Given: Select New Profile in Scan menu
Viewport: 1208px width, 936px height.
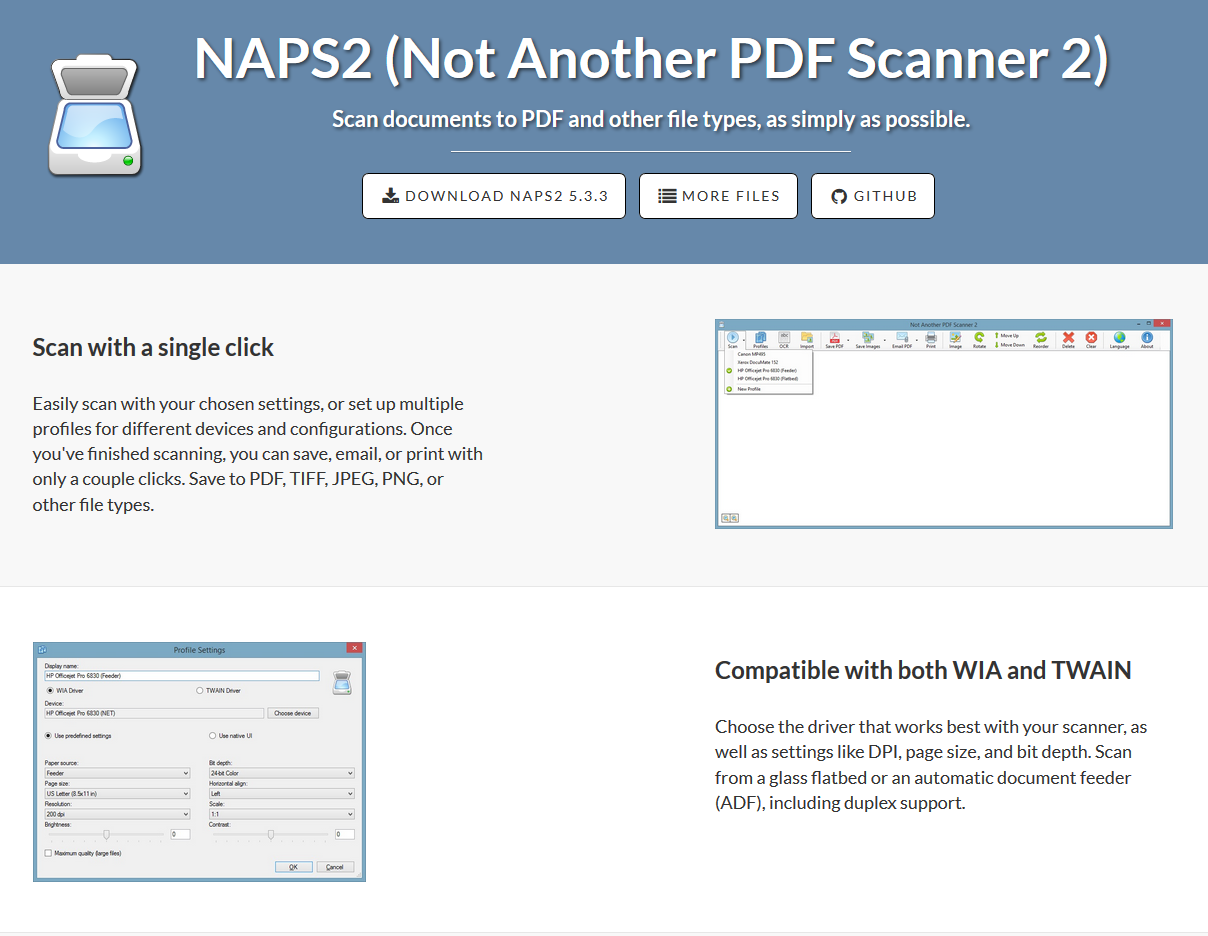Looking at the screenshot, I should 749,389.
